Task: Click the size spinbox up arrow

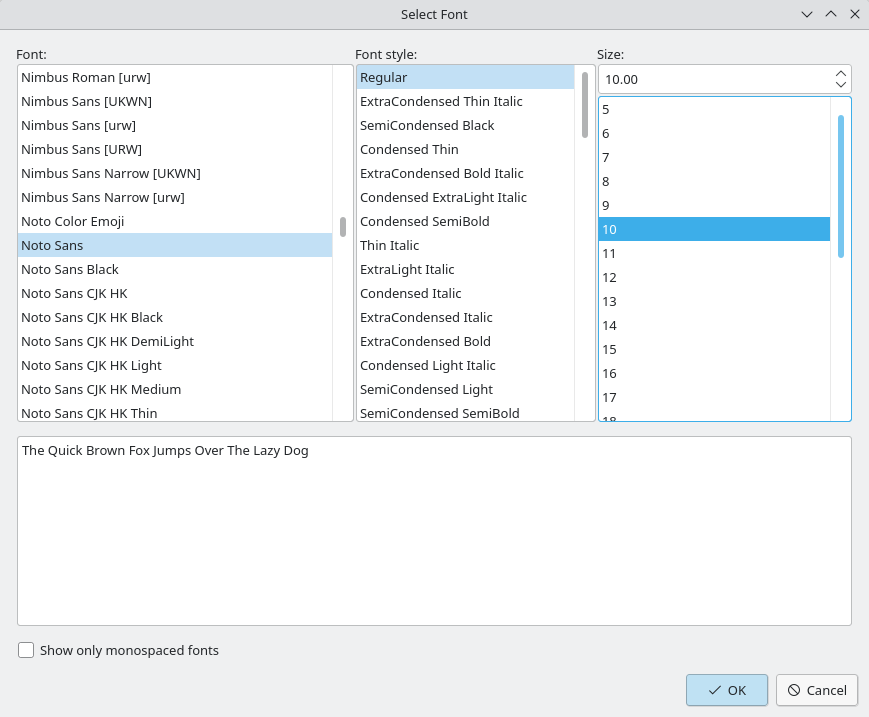Action: pos(840,73)
